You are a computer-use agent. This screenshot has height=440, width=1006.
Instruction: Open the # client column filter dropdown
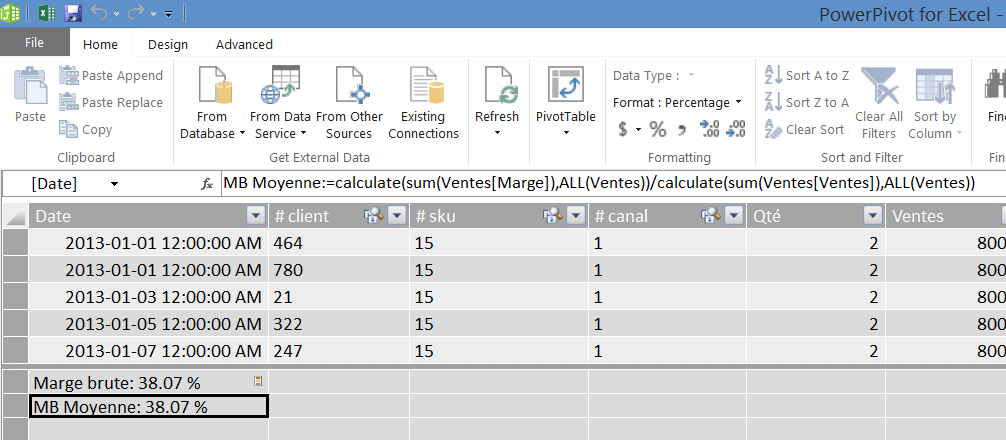397,216
